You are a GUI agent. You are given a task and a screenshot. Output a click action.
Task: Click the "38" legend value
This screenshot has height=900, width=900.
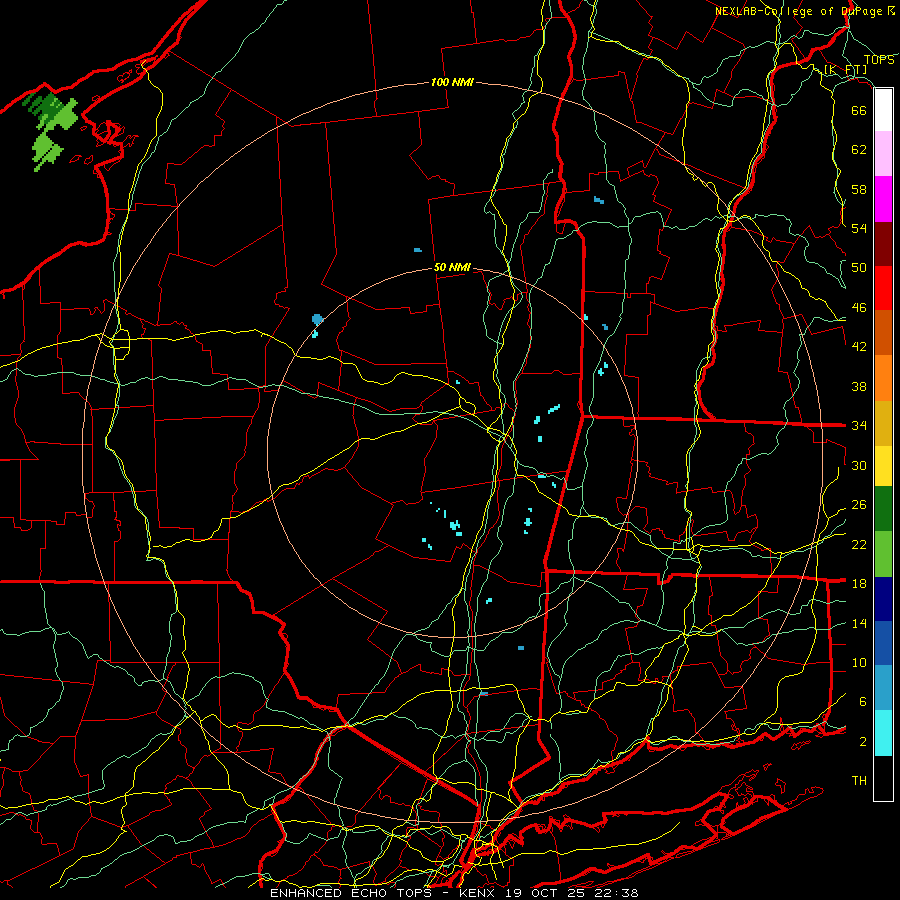point(859,386)
